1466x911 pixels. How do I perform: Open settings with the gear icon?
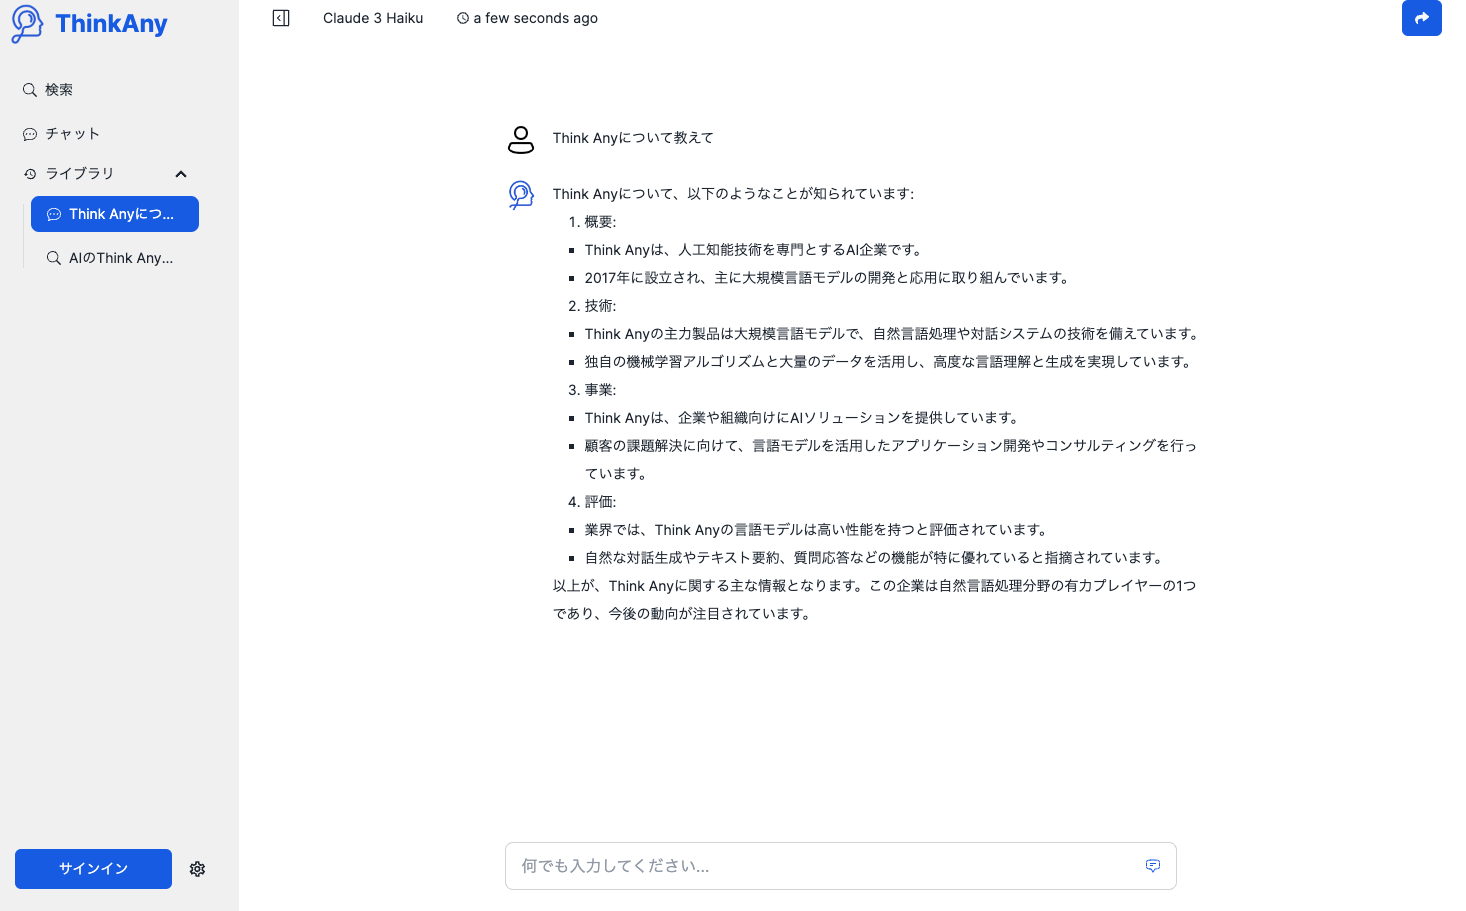(x=197, y=869)
